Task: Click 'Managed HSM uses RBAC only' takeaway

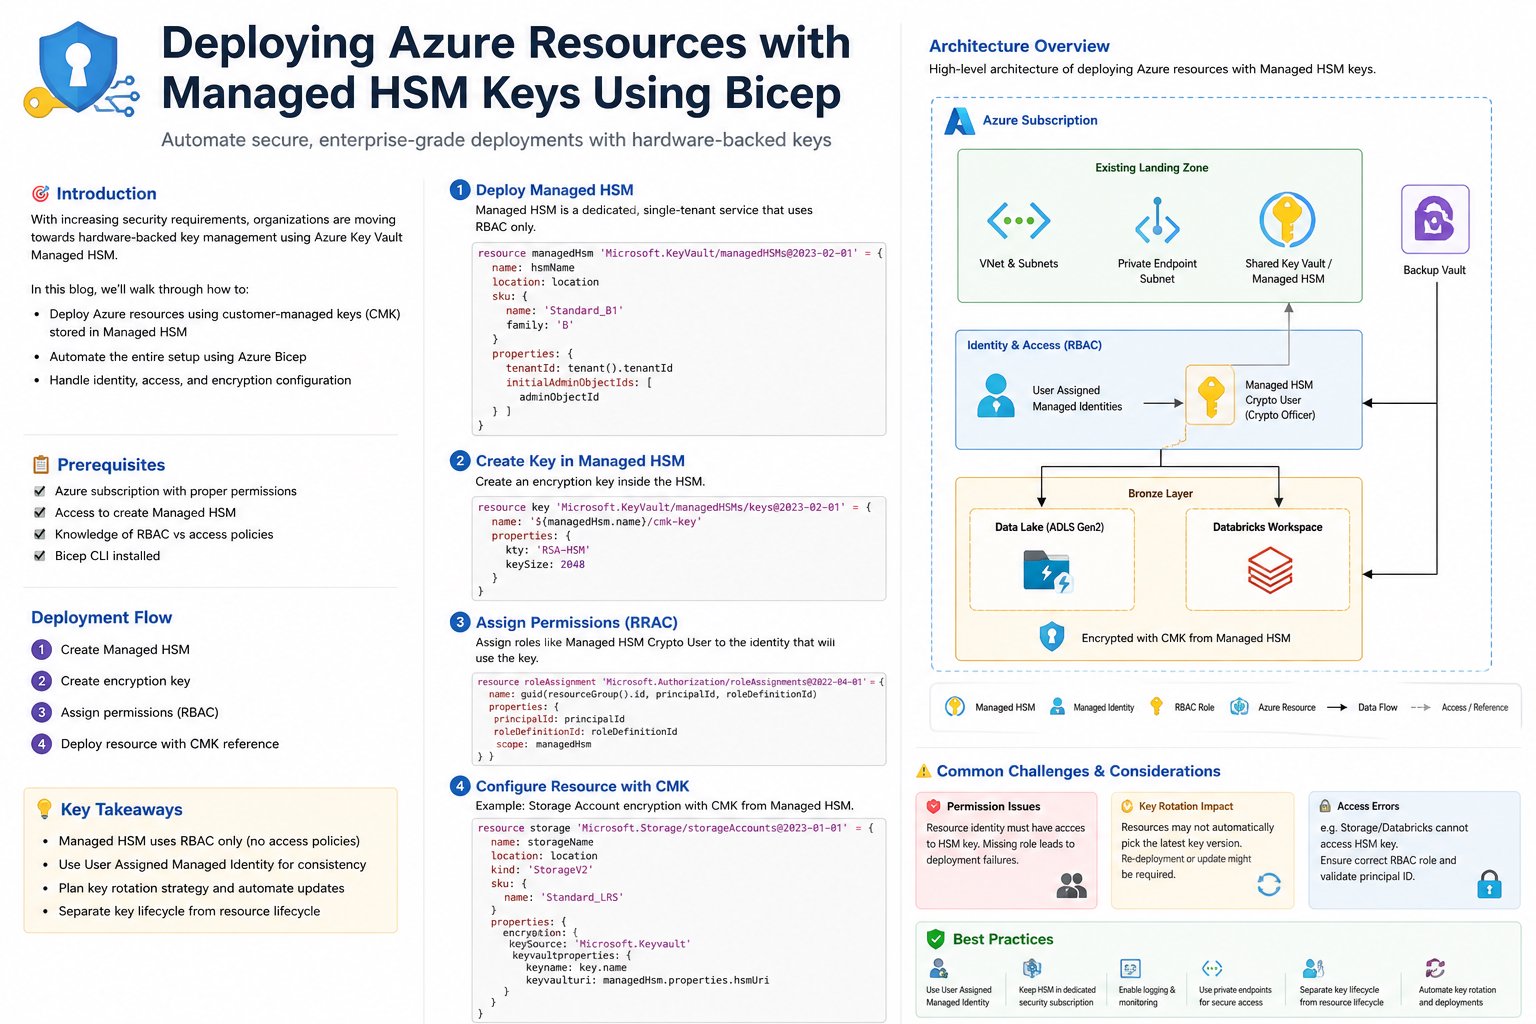Action: (x=209, y=841)
